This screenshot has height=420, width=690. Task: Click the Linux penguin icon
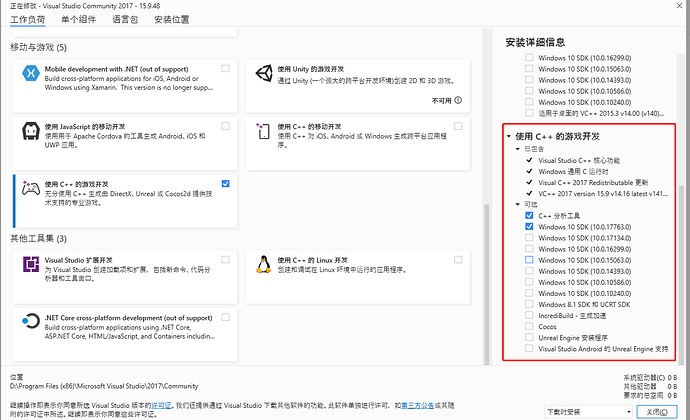[x=264, y=264]
